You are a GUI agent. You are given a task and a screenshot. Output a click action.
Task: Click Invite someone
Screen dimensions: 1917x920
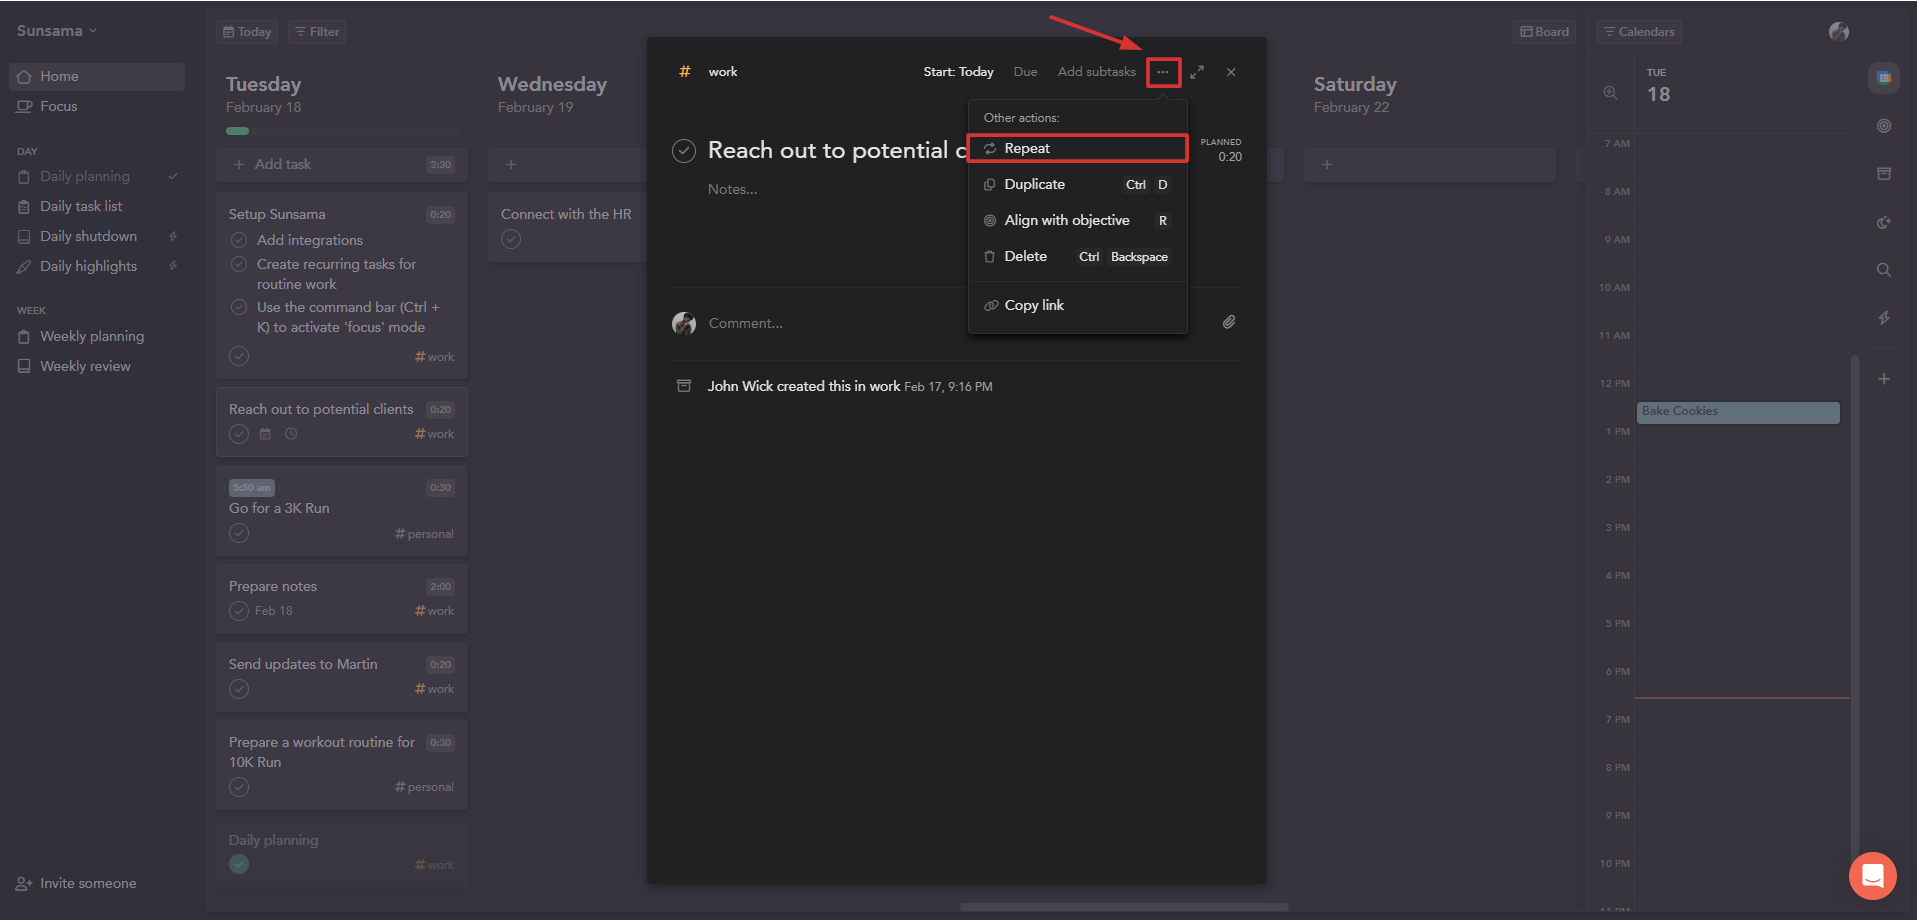tap(76, 883)
